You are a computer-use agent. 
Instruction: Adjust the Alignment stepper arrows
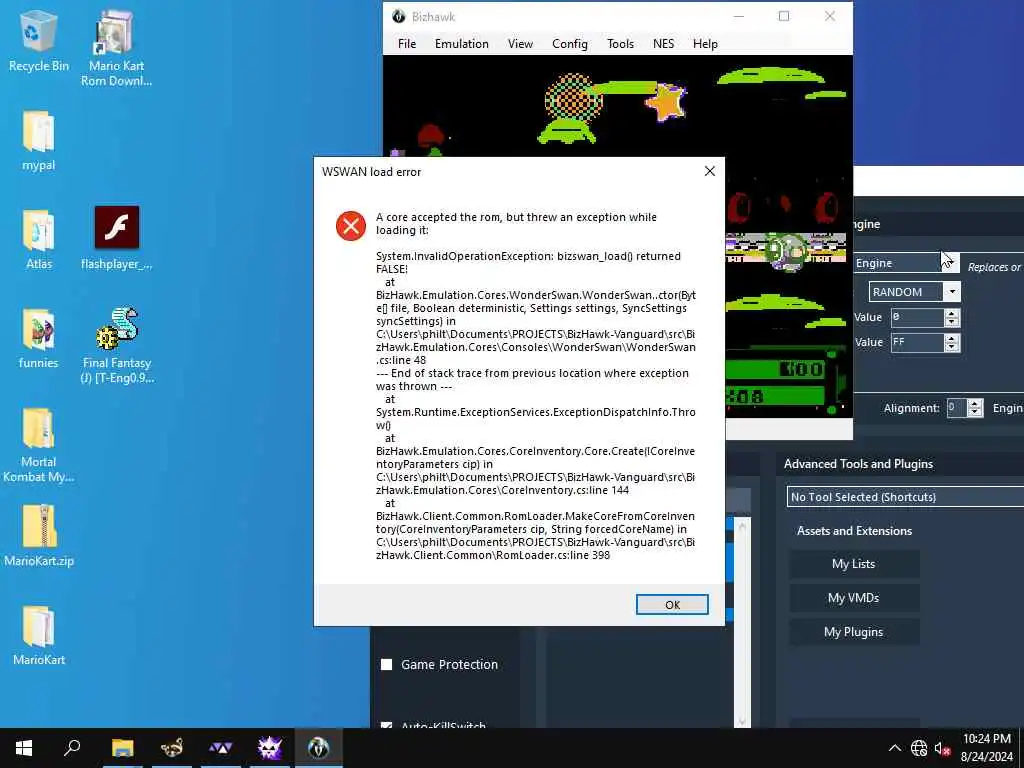tap(975, 408)
